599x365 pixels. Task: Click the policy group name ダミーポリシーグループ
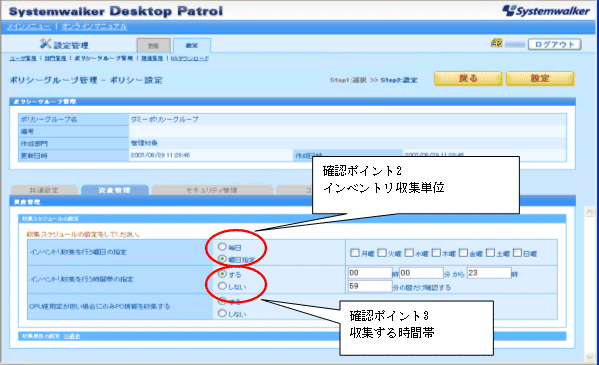[x=164, y=119]
